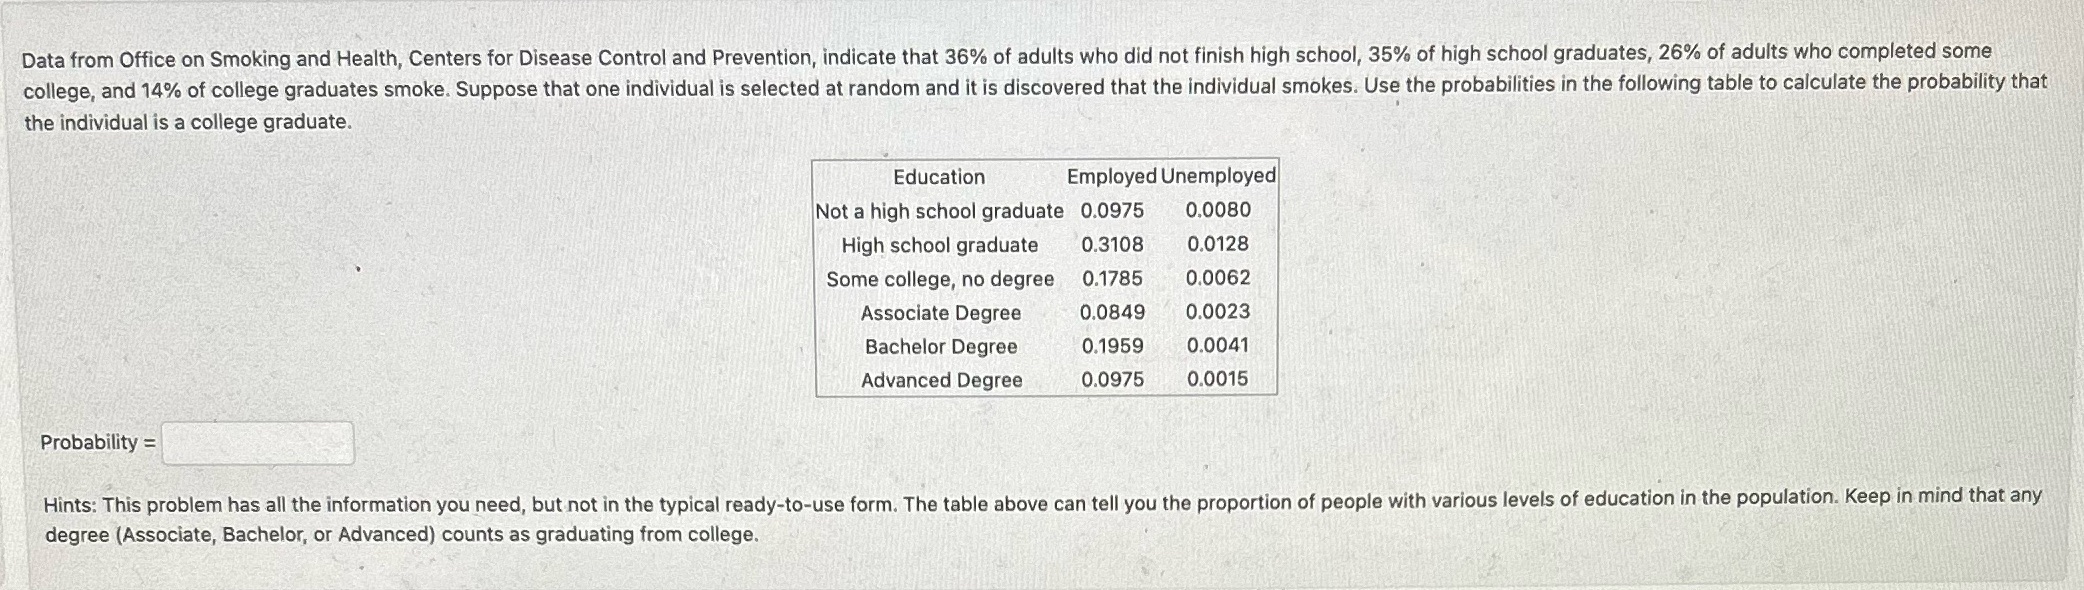Click the Employed column header

click(1111, 176)
